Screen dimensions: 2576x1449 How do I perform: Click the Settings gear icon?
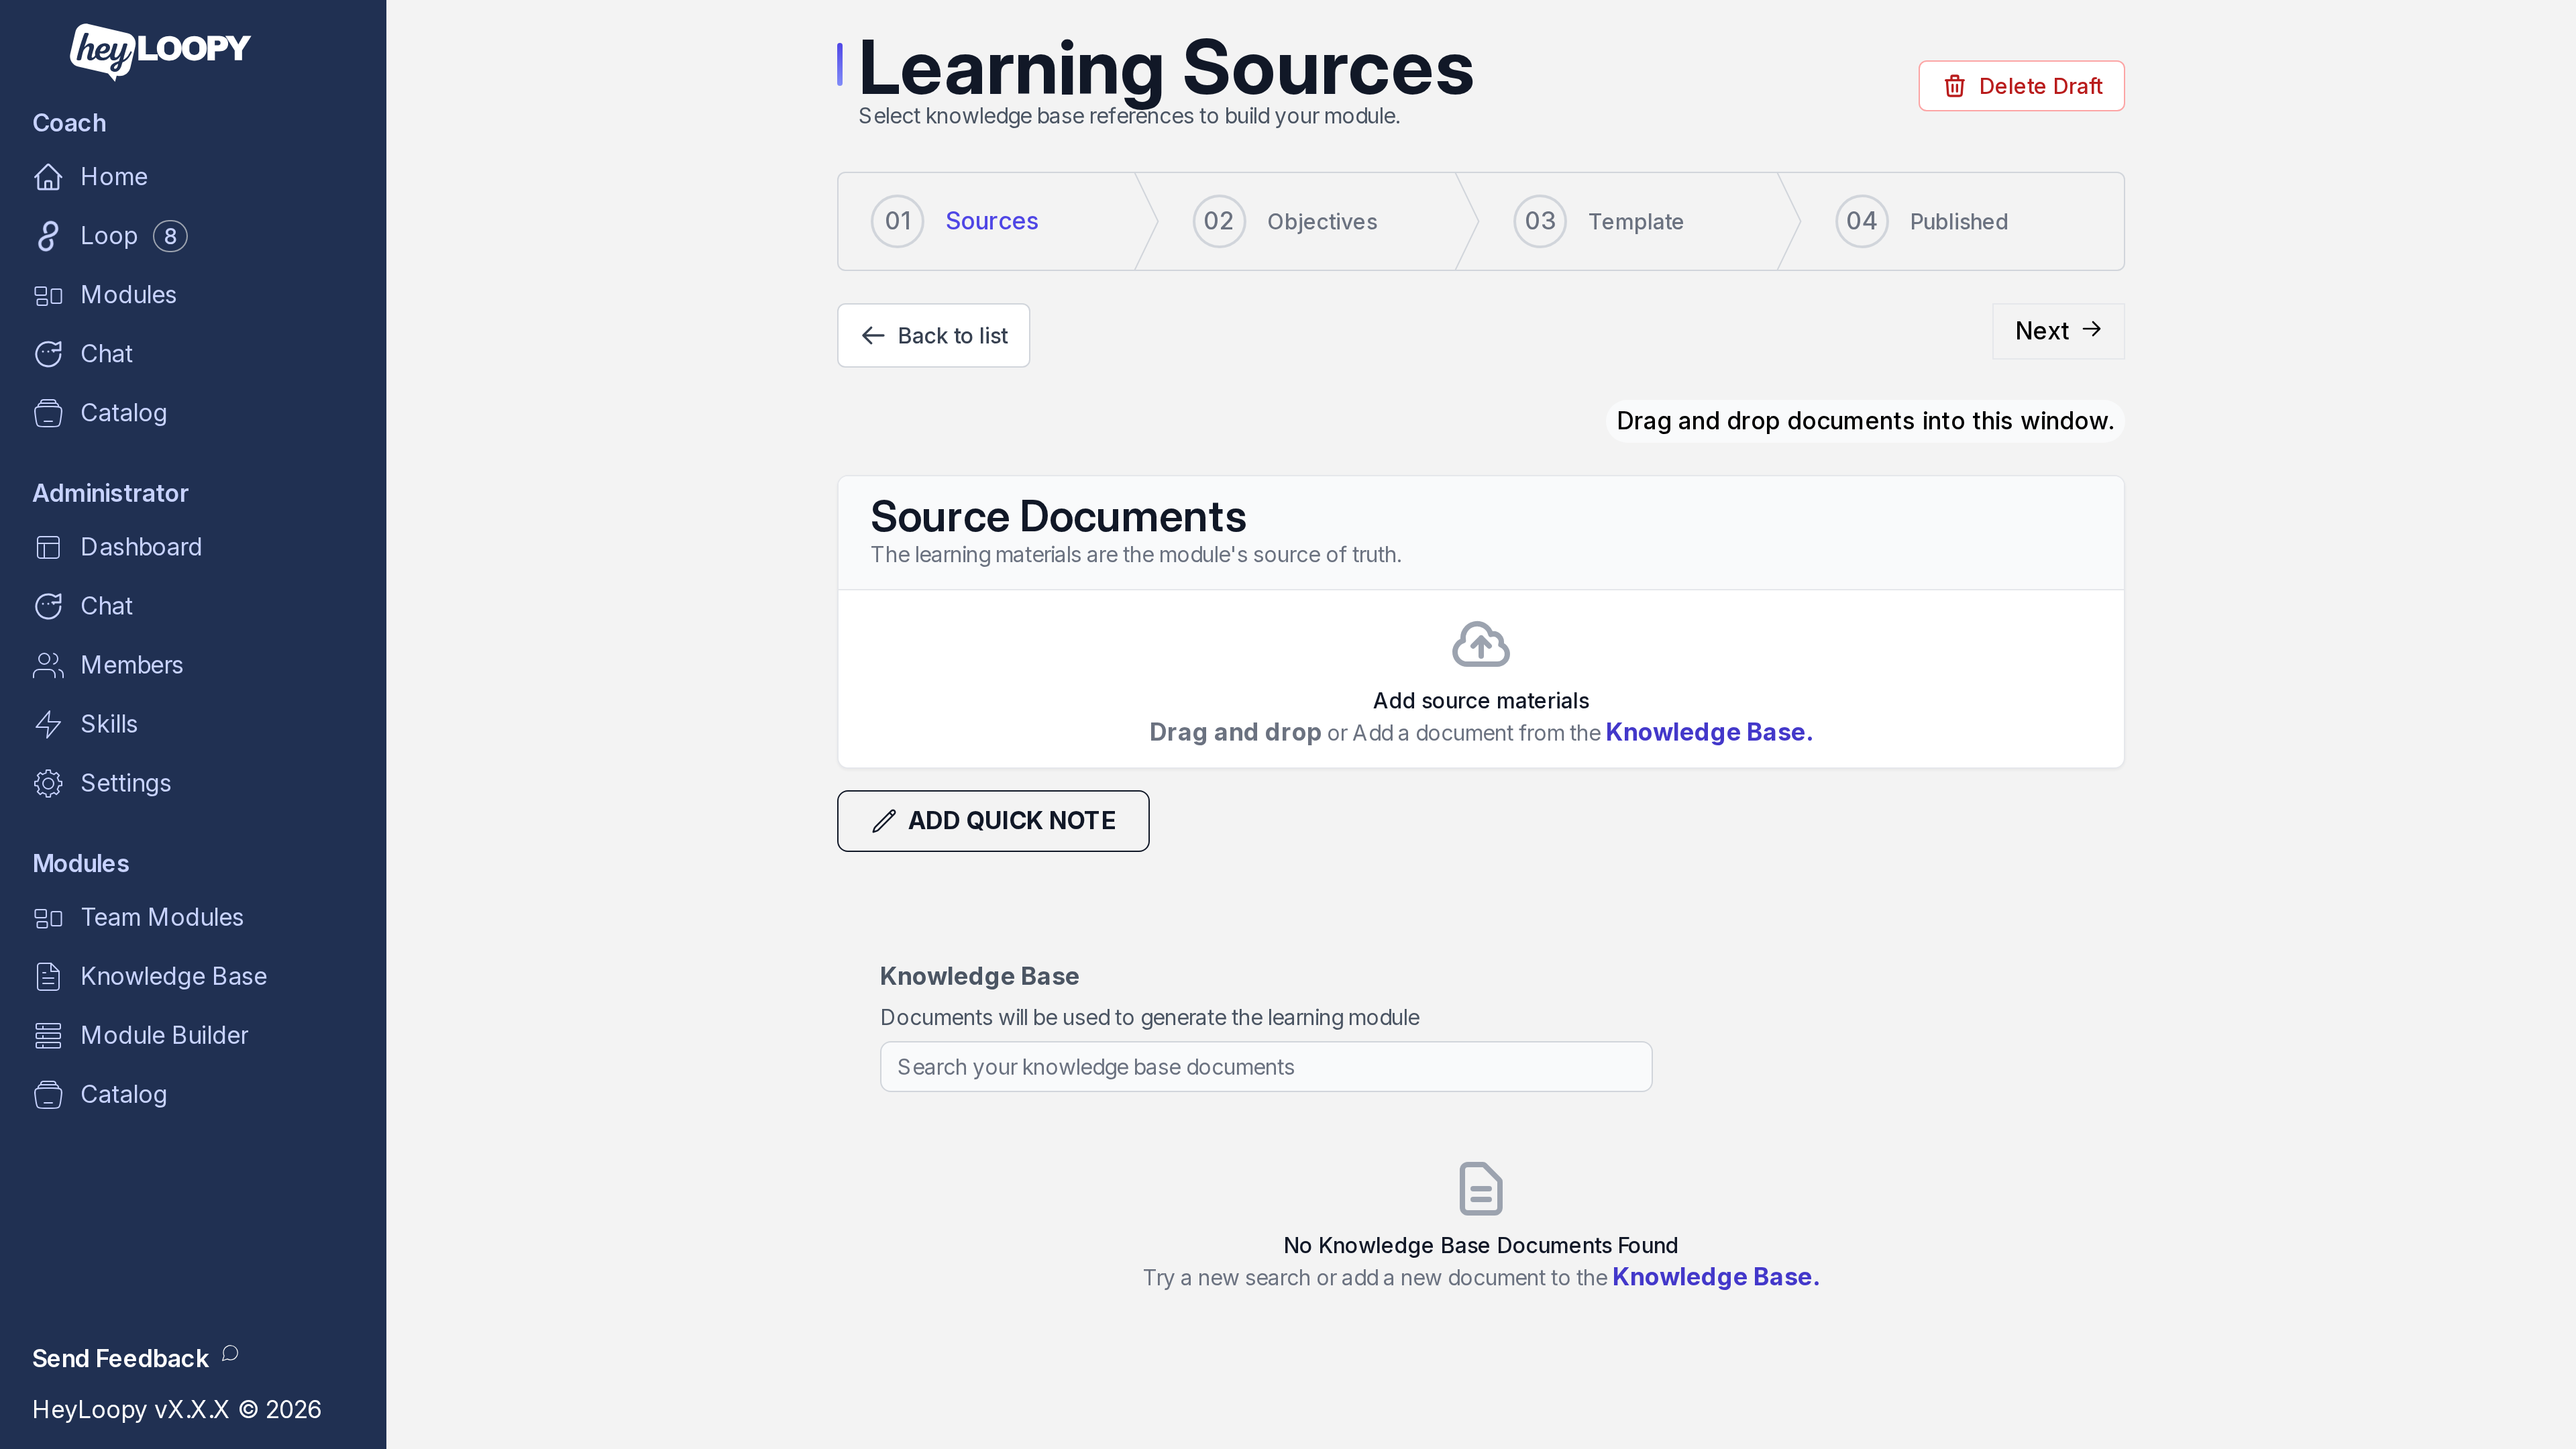point(48,783)
